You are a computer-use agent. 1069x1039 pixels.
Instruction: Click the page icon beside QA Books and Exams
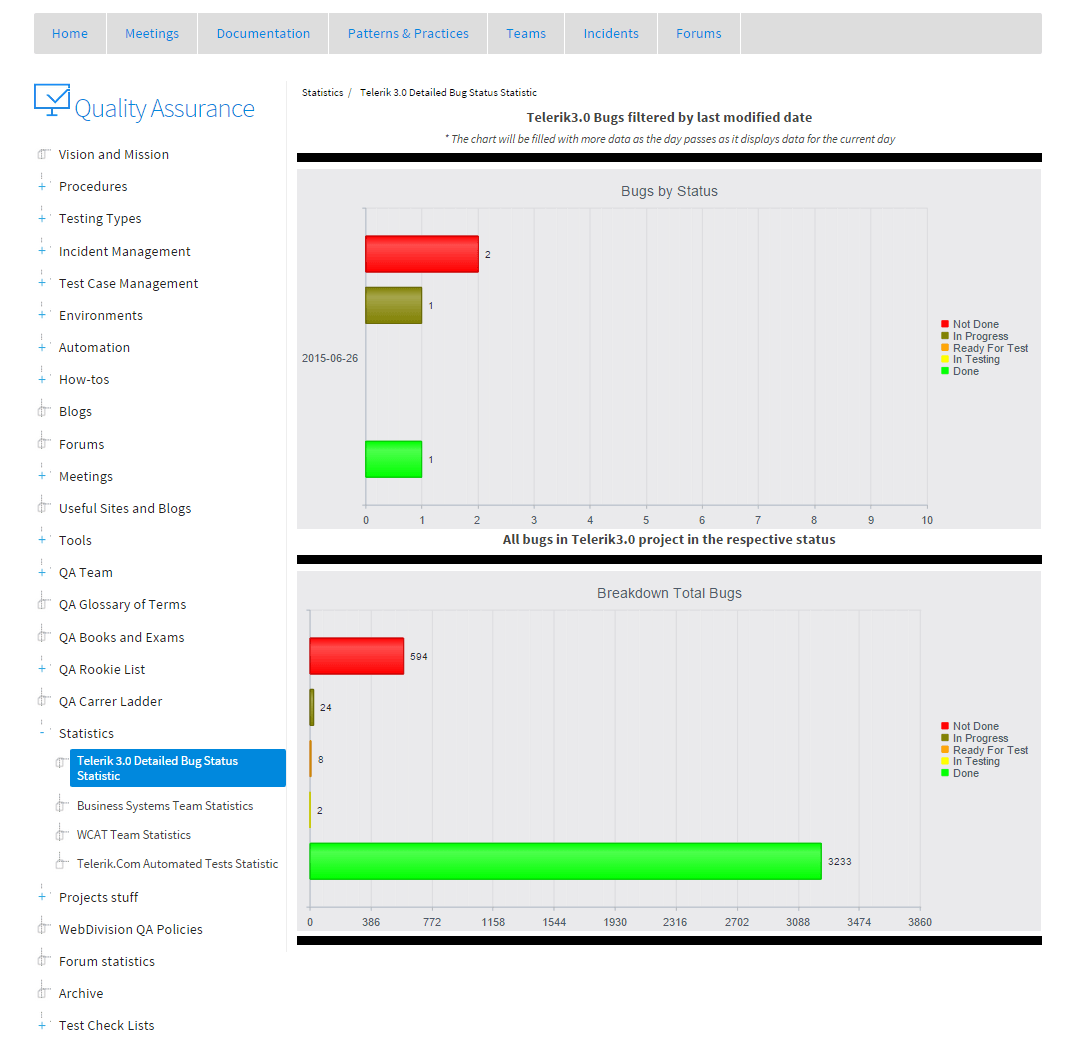click(x=43, y=637)
